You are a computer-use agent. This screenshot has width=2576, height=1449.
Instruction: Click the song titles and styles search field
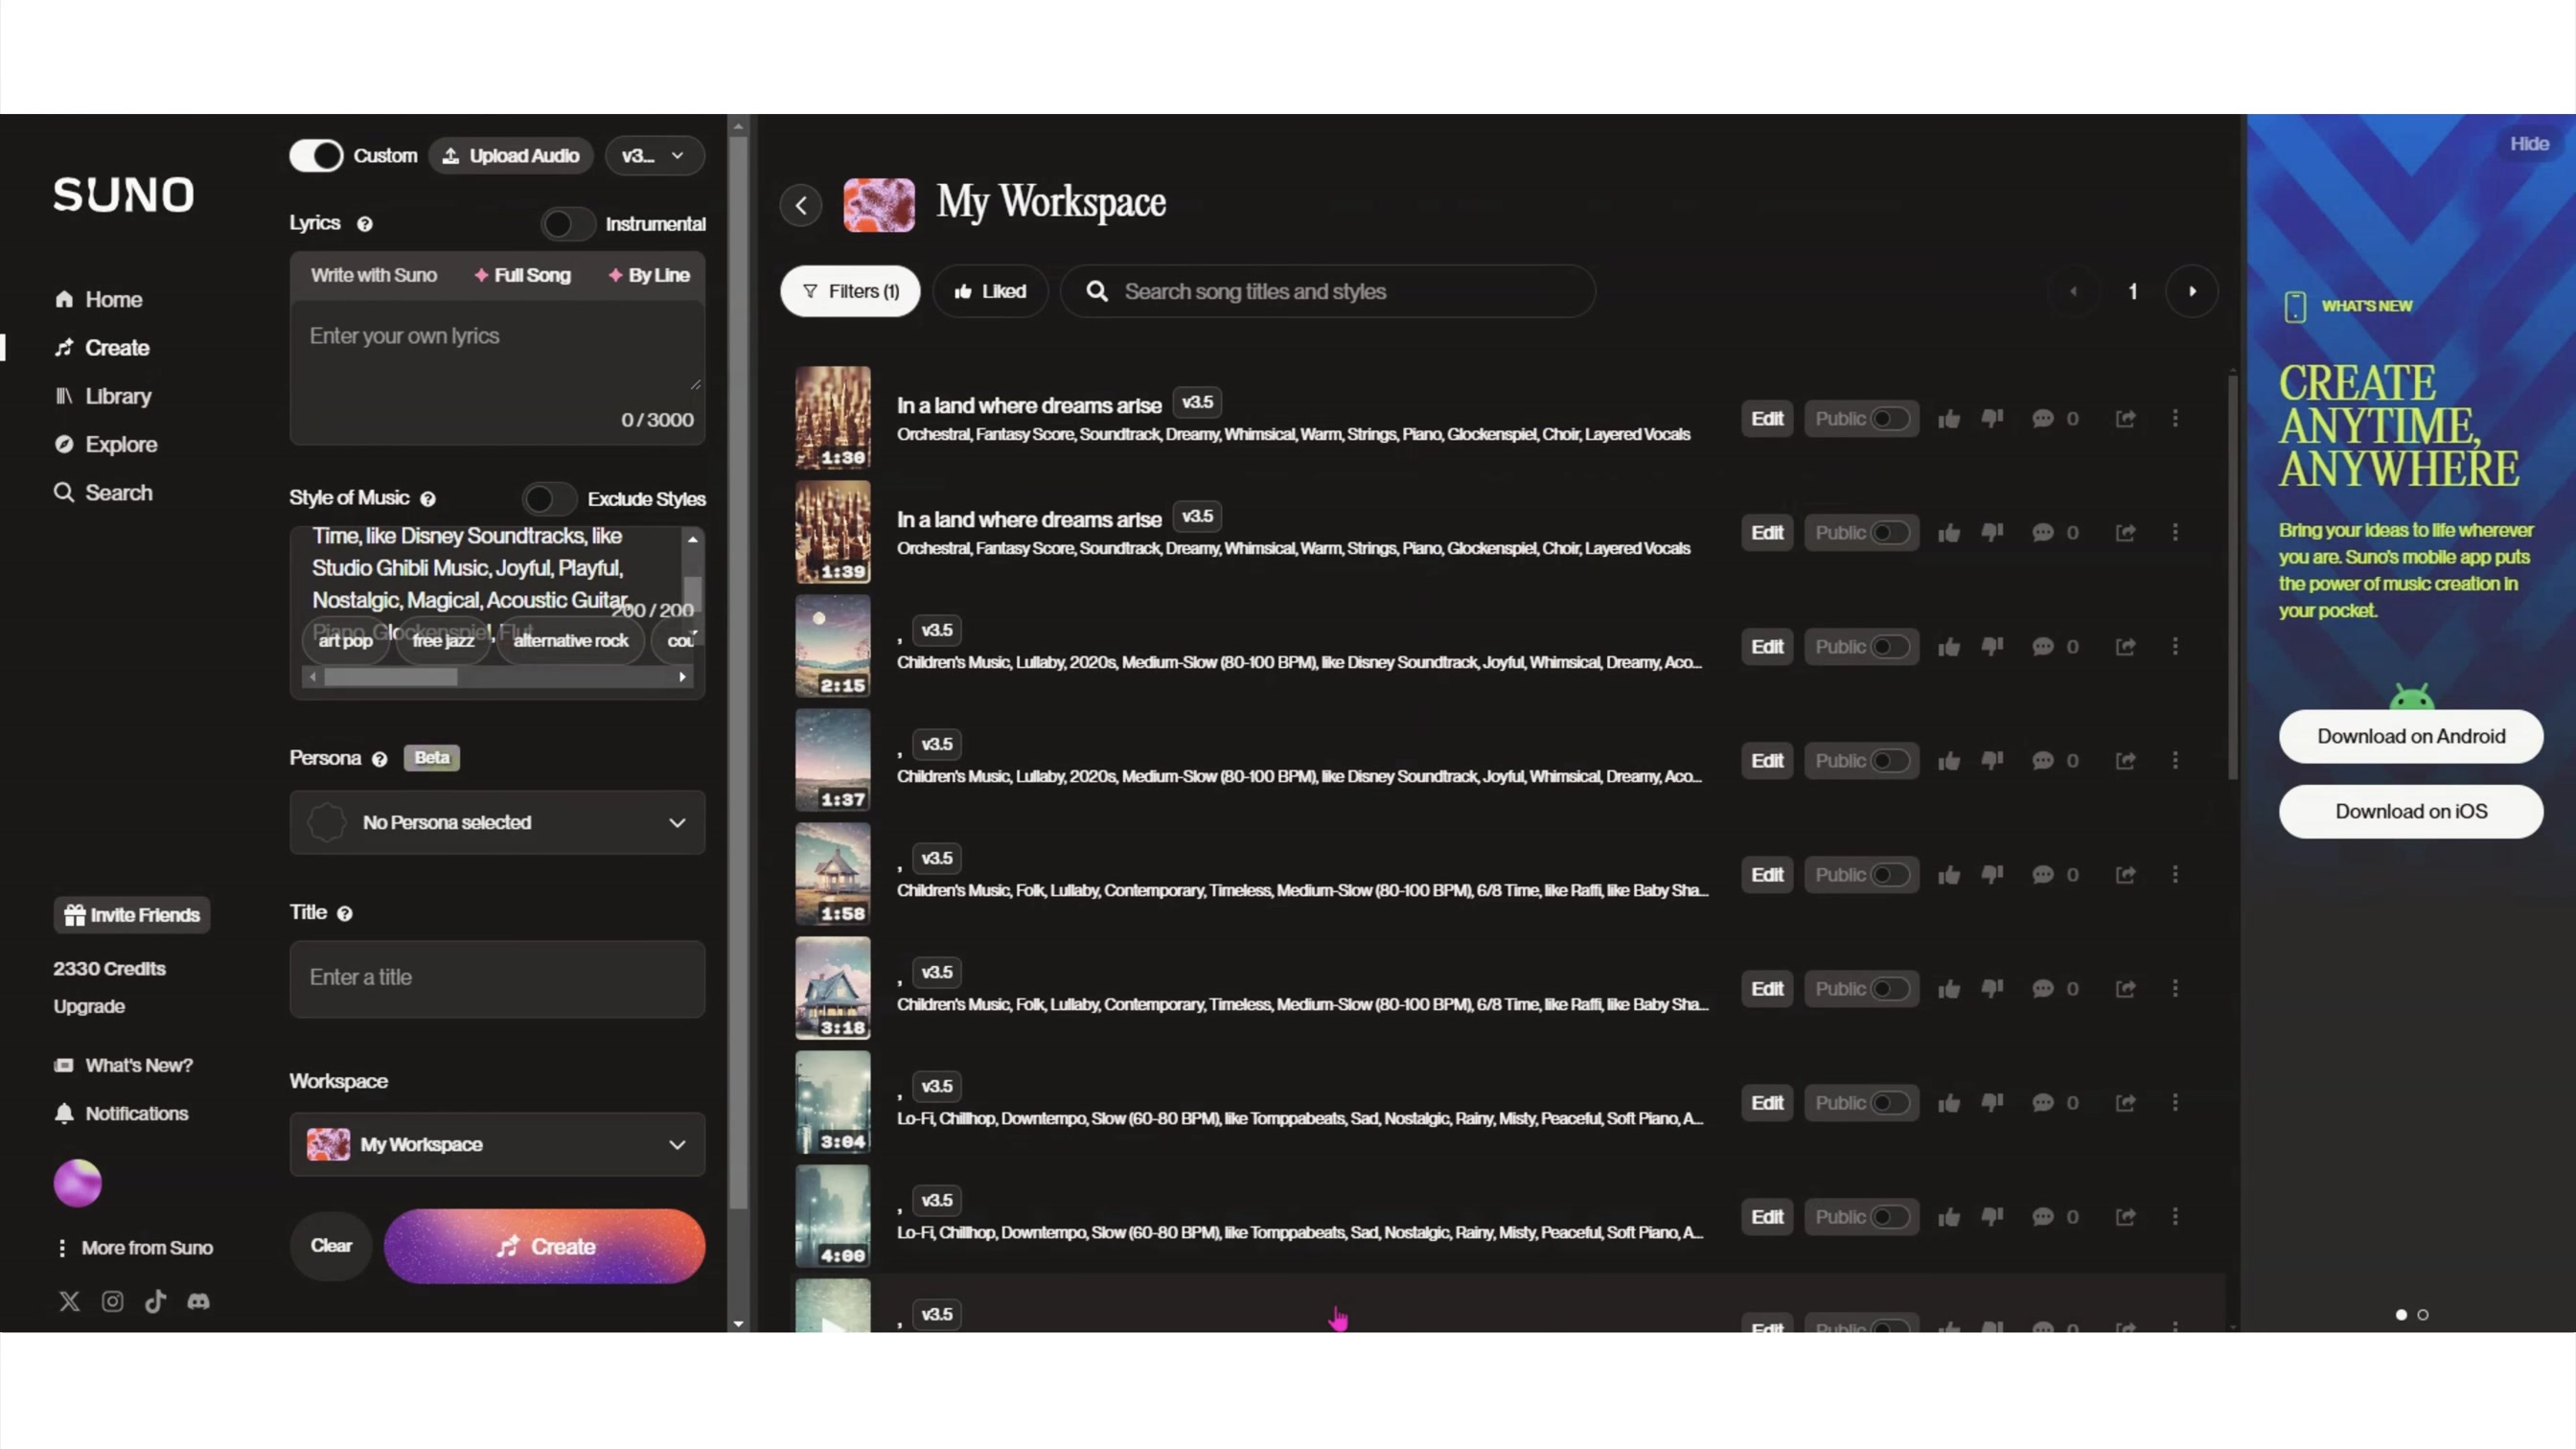[1328, 292]
